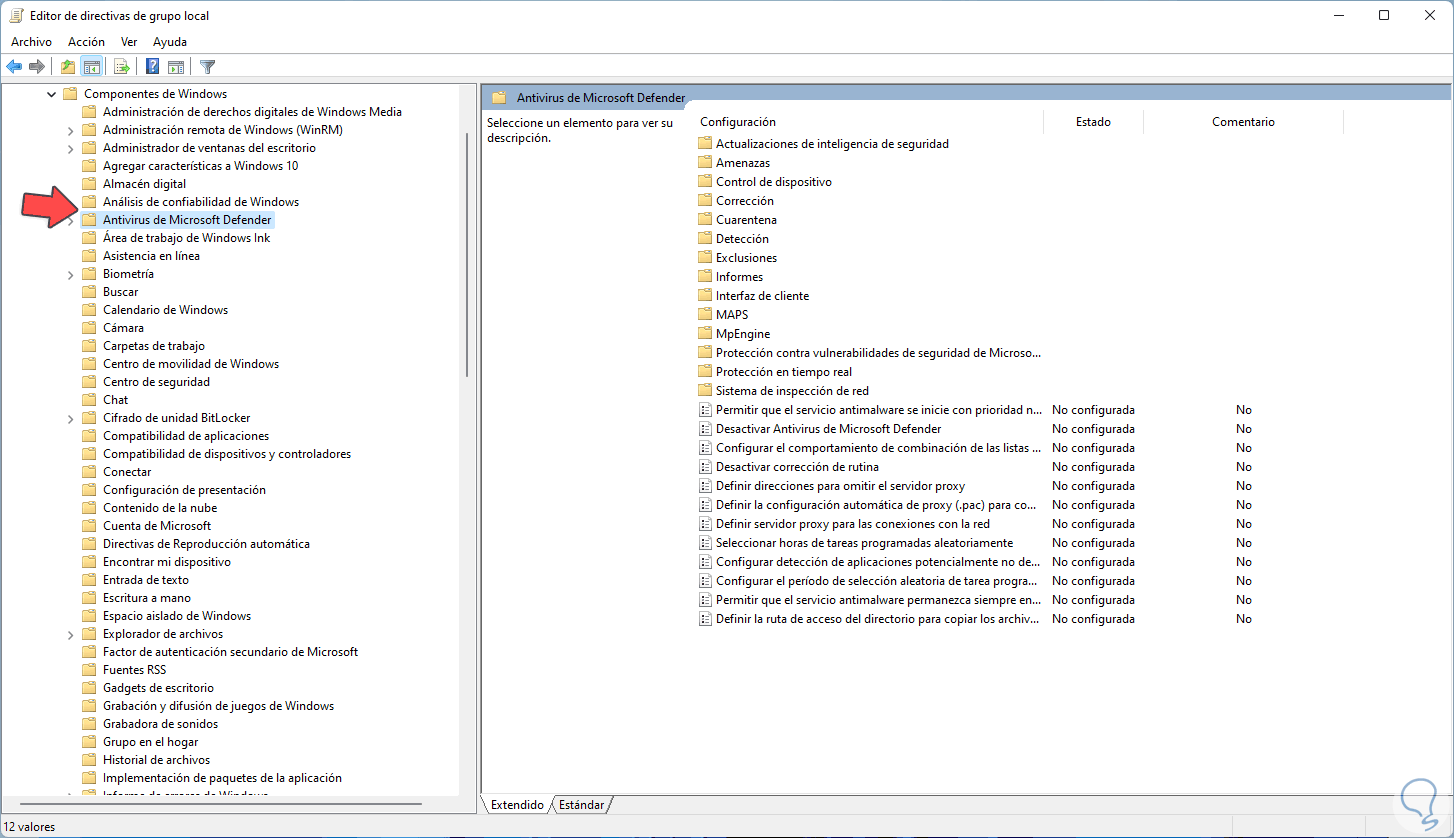Open the Ayuda menu
The width and height of the screenshot is (1454, 838).
pyautogui.click(x=170, y=42)
